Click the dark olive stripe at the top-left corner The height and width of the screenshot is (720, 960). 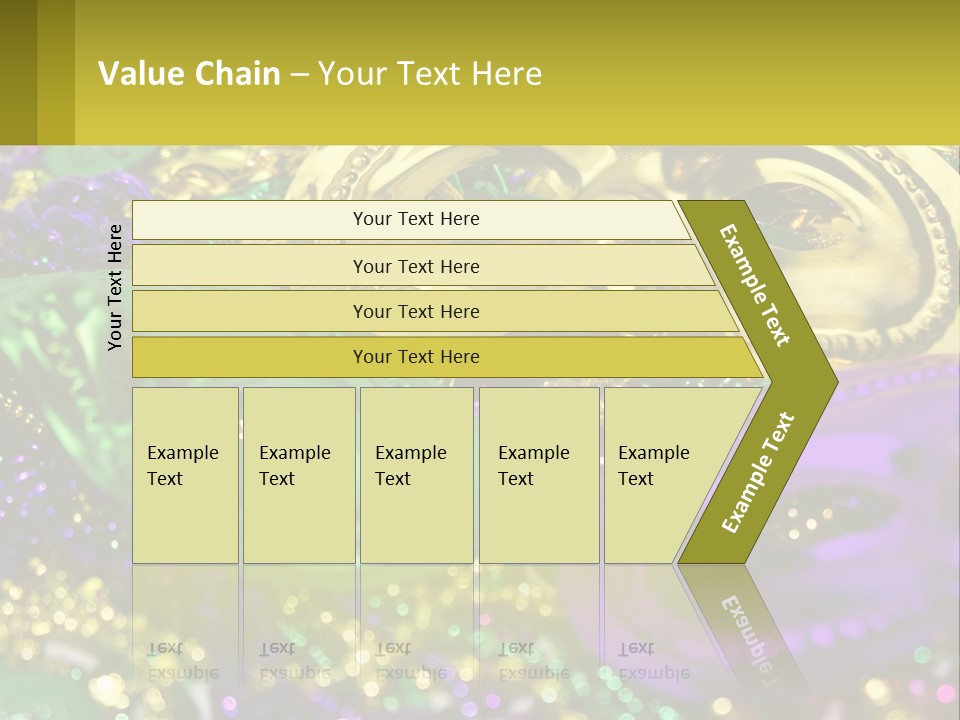18,72
